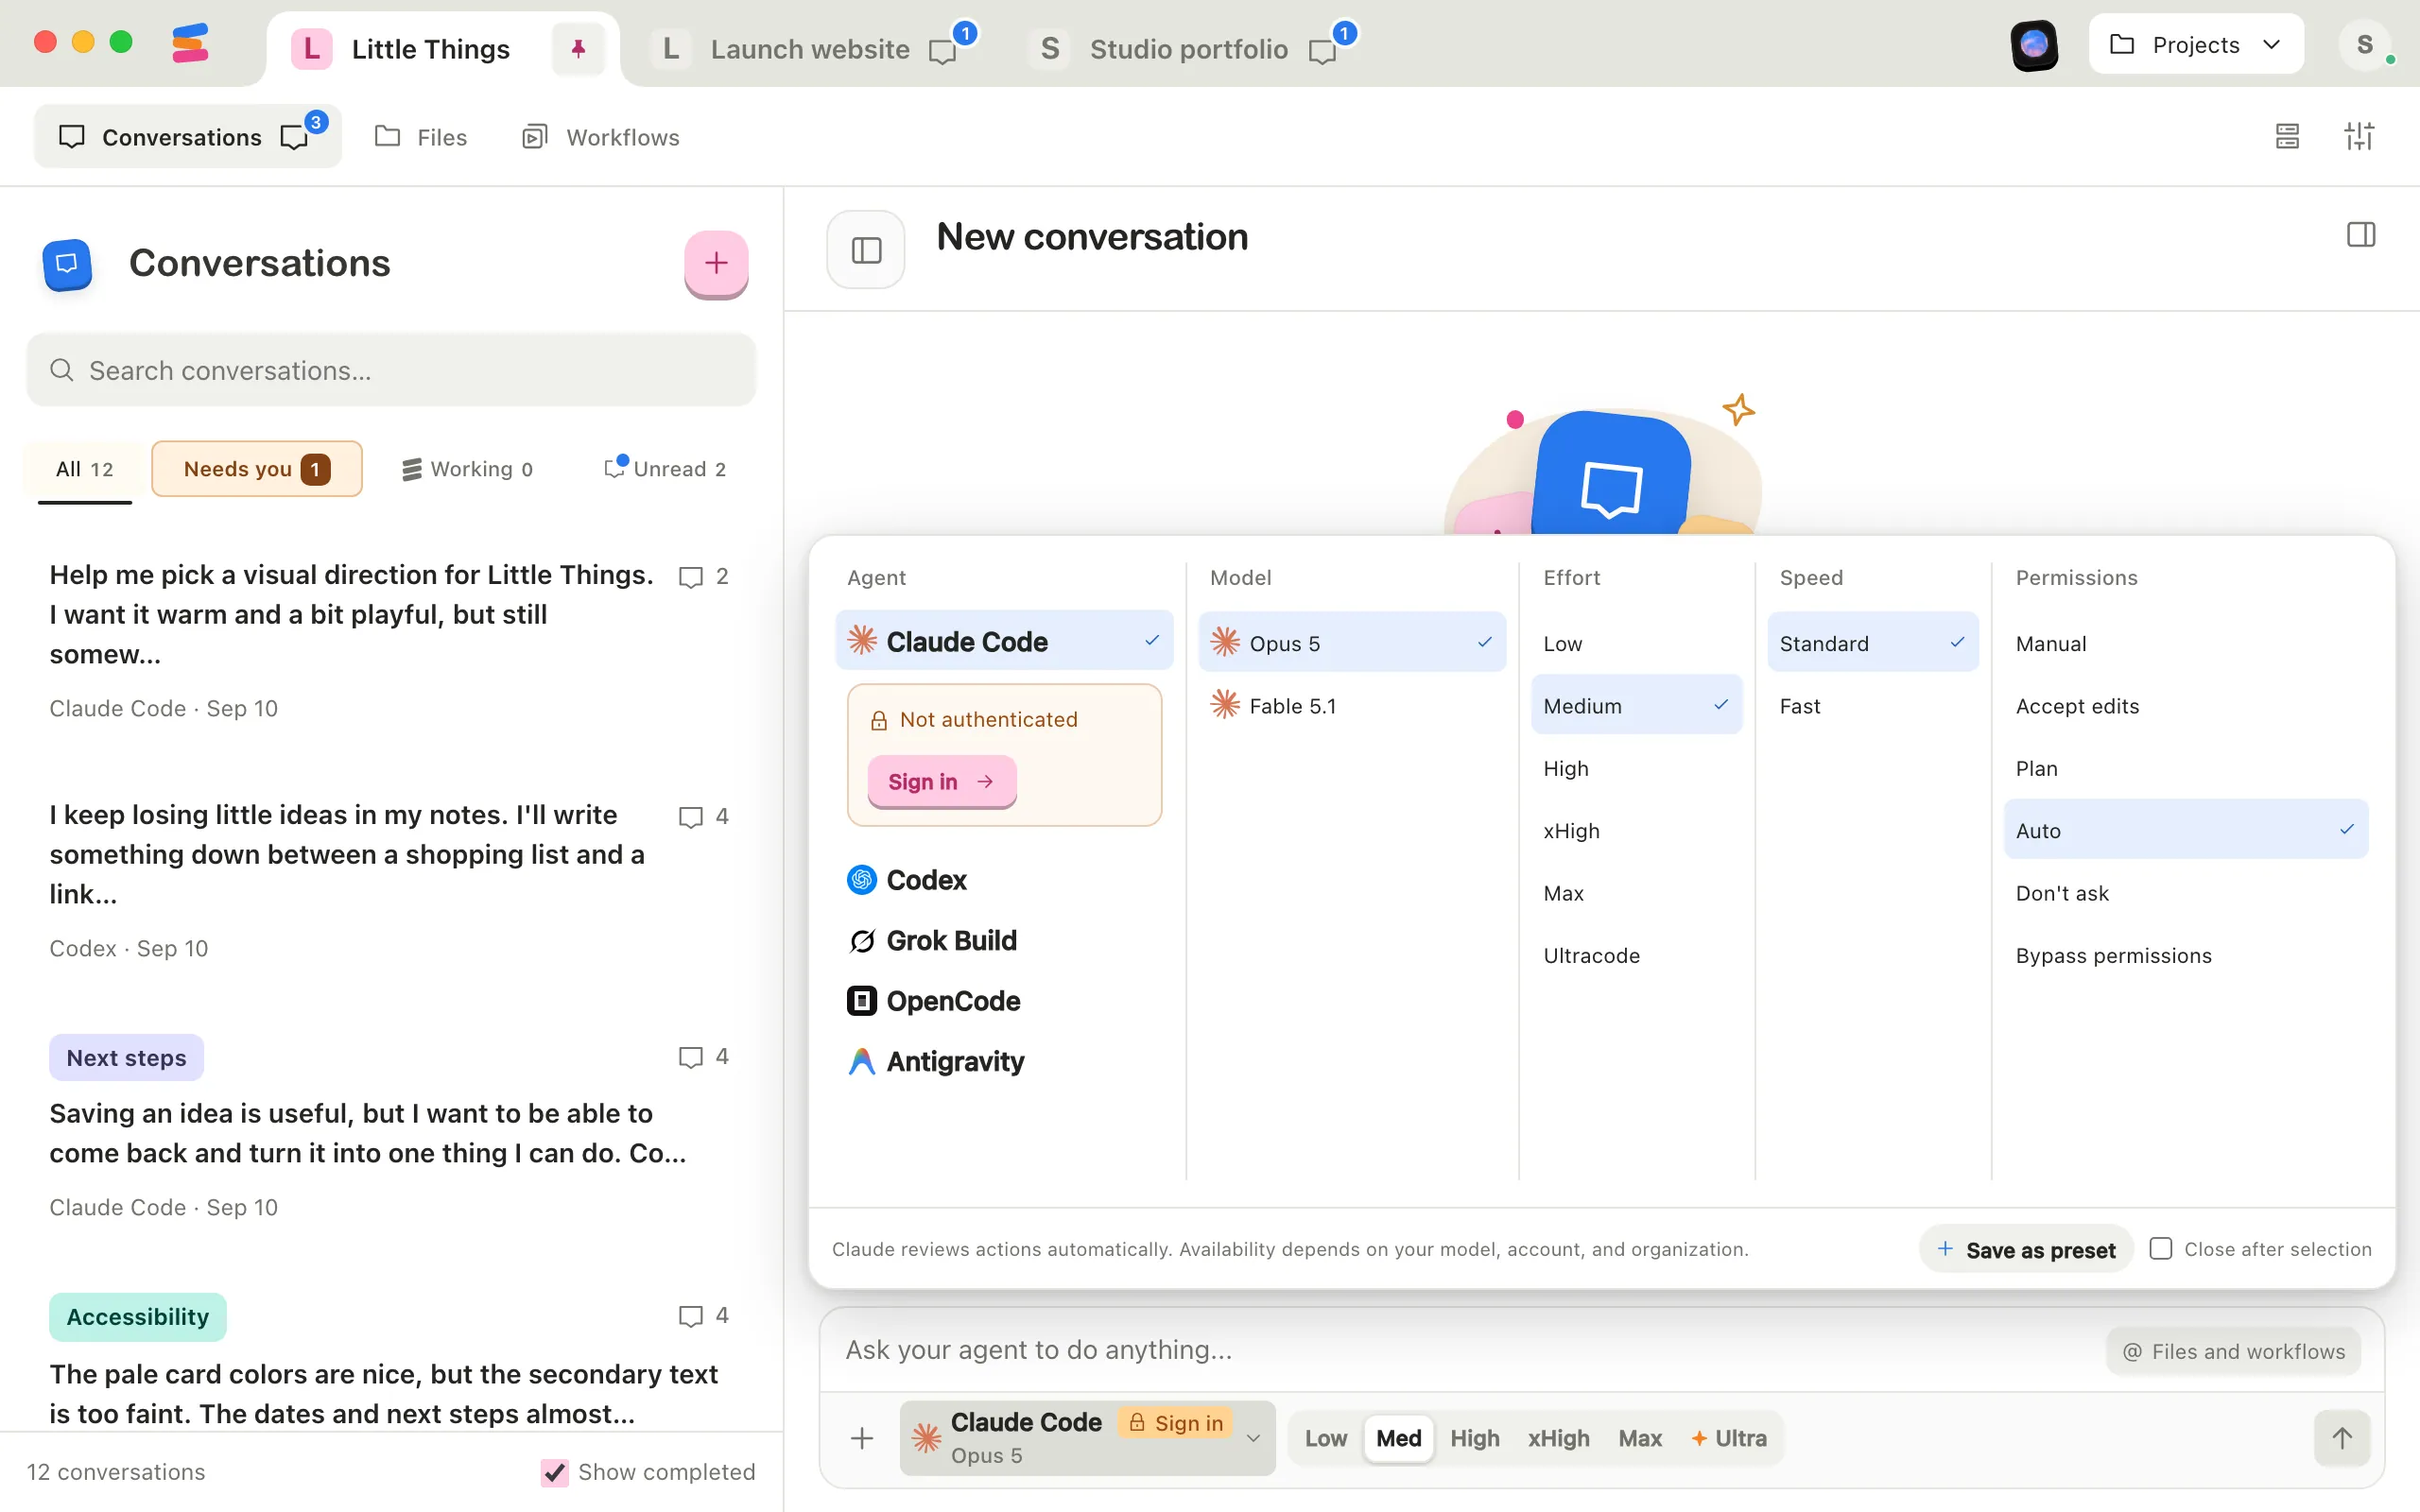Screen dimensions: 2420x1512
Task: Select Bypass permissions option
Action: pyautogui.click(x=2186, y=956)
